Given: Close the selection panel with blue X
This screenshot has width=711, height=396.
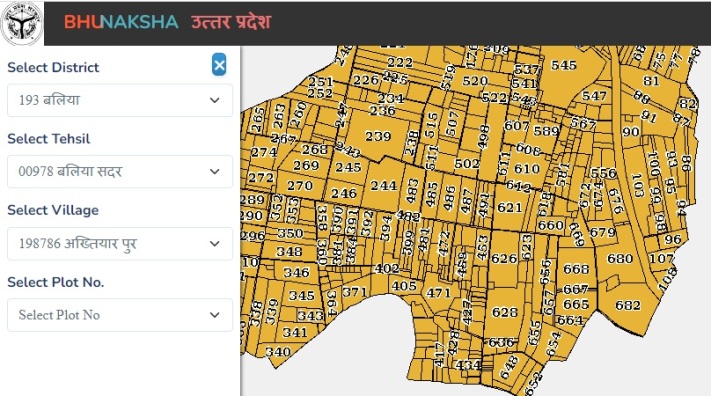Looking at the screenshot, I should [x=219, y=65].
